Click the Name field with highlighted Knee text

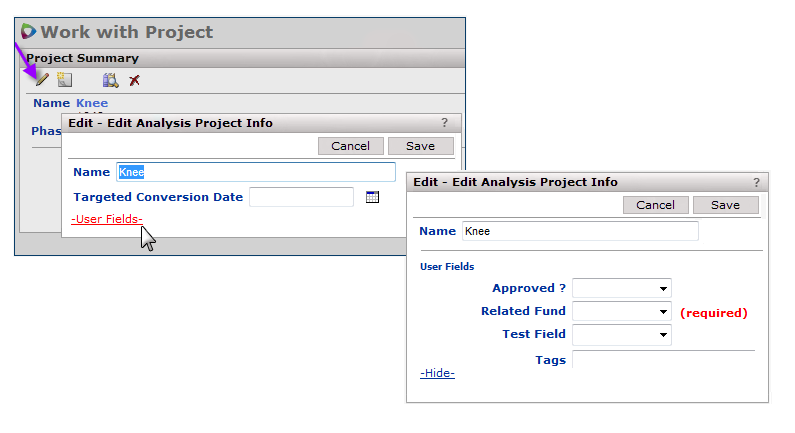tap(255, 172)
